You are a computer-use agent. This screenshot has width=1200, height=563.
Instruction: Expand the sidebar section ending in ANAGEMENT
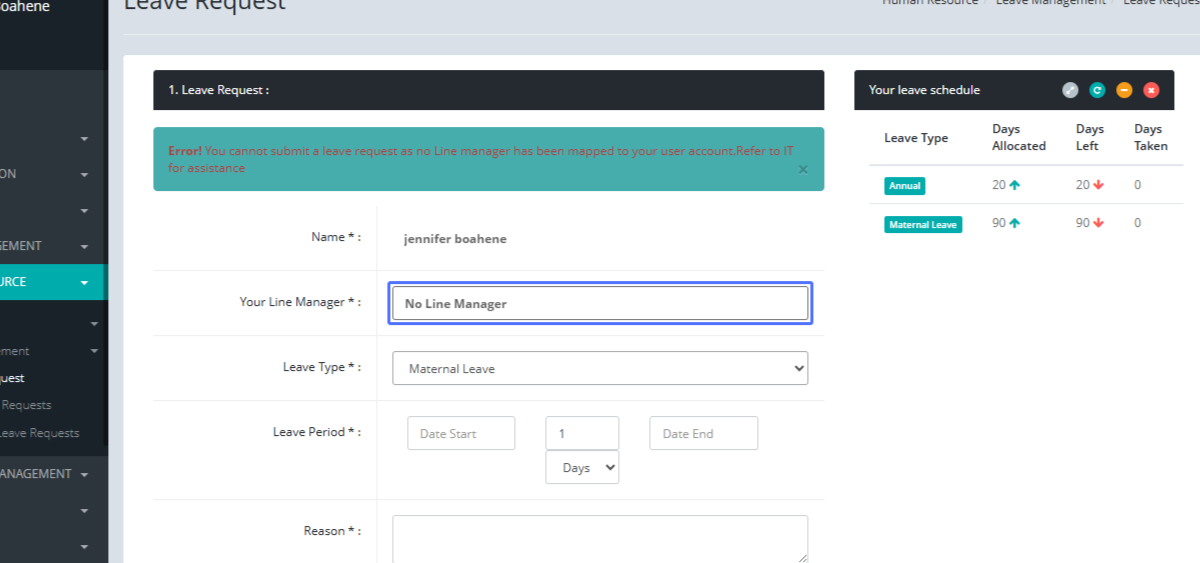click(x=84, y=474)
